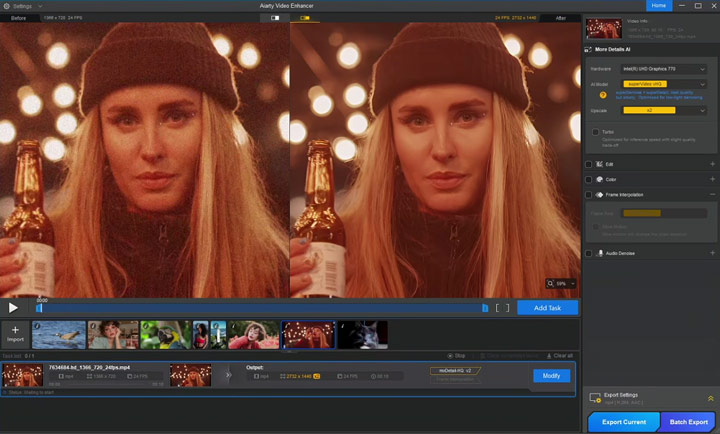Click the timeline end marker
Viewport: 720px width, 434px height.
point(485,308)
